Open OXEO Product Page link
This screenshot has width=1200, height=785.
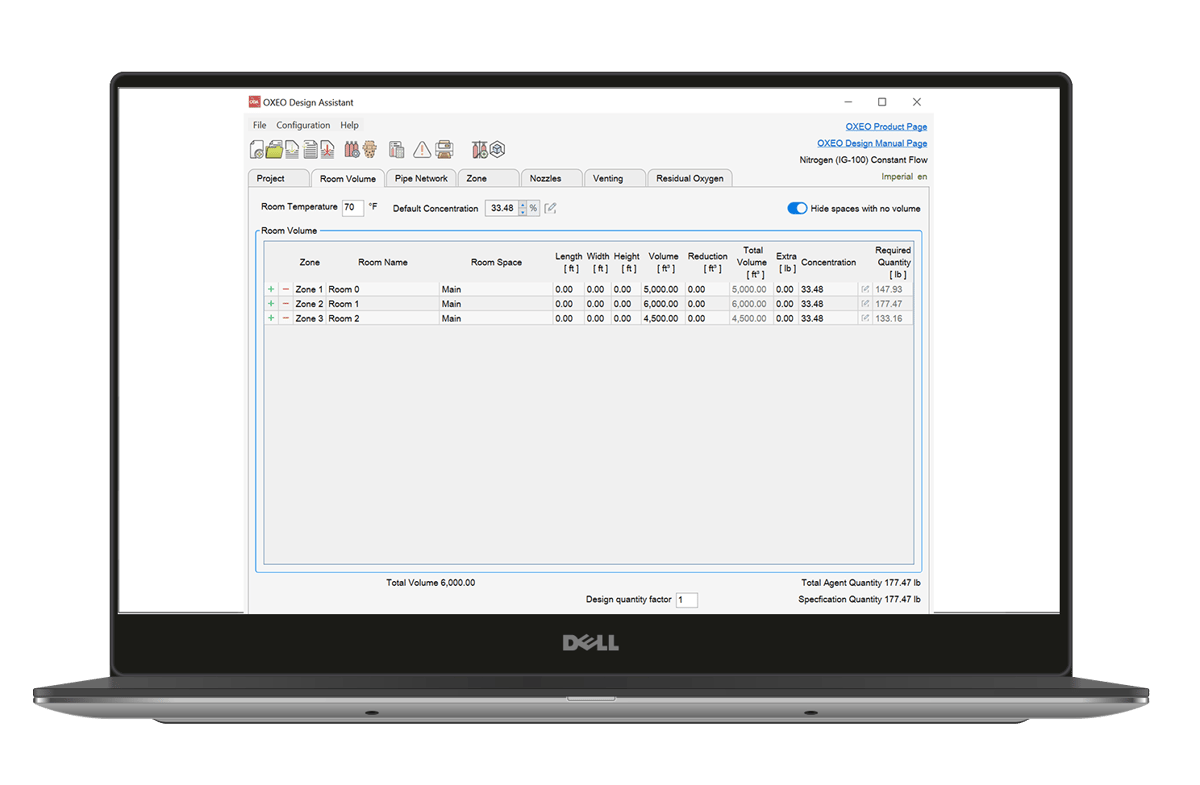[886, 127]
